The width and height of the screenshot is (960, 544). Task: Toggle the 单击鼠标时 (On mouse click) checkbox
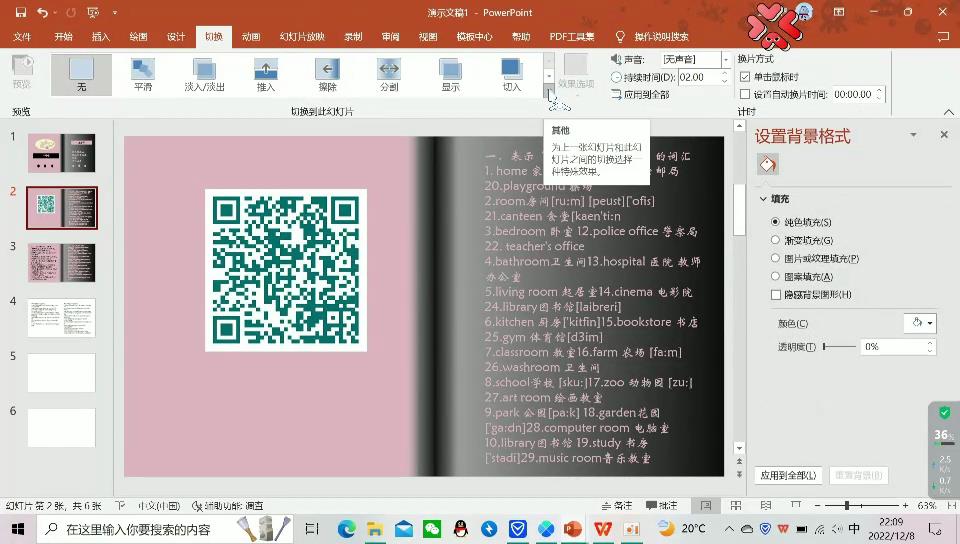click(x=745, y=76)
